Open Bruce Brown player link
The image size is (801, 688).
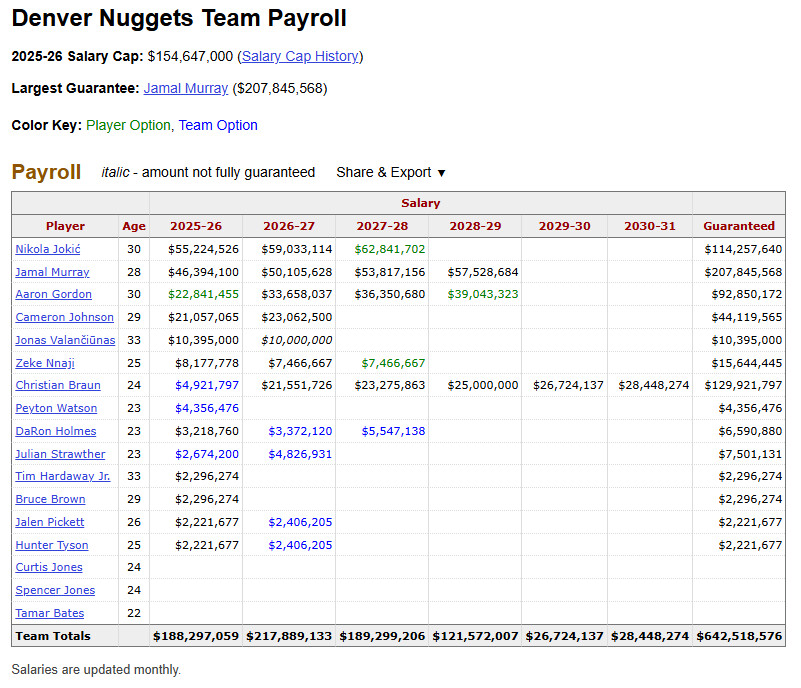[50, 499]
